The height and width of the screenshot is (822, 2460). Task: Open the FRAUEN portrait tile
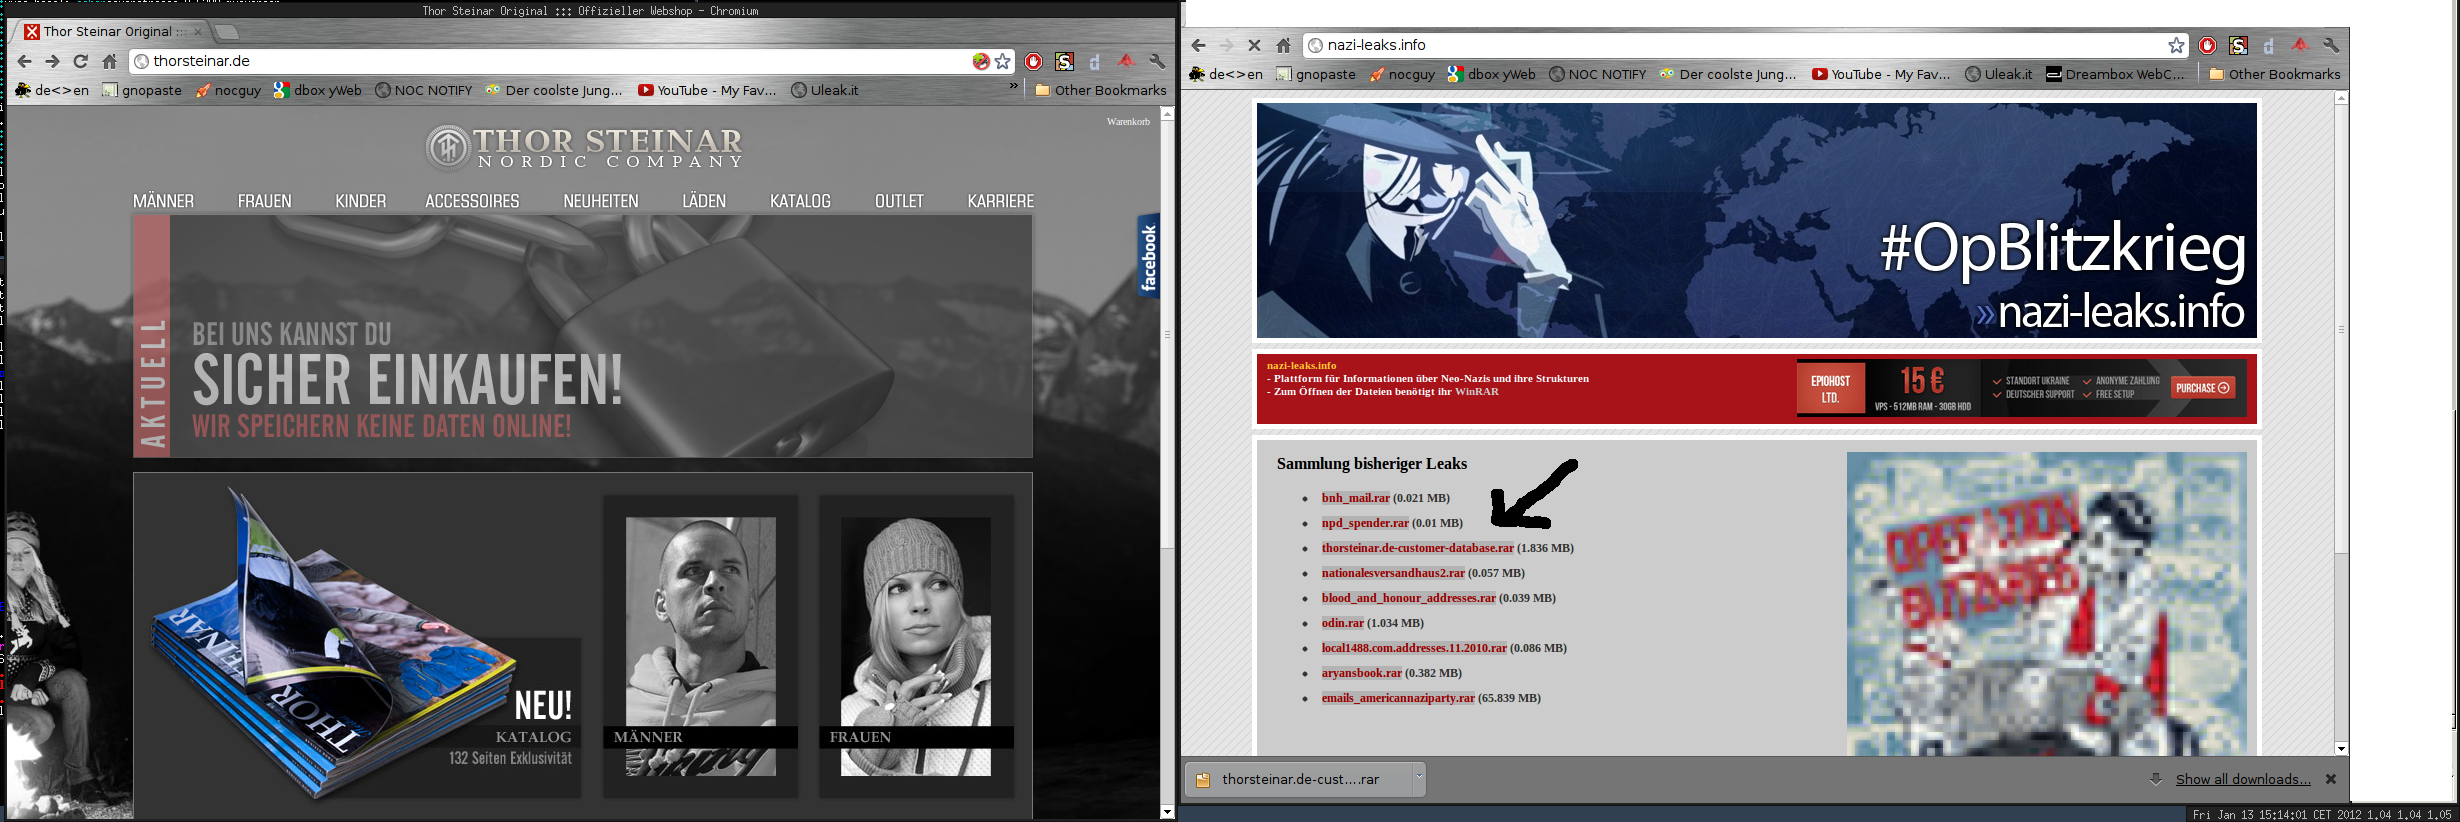pyautogui.click(x=916, y=646)
